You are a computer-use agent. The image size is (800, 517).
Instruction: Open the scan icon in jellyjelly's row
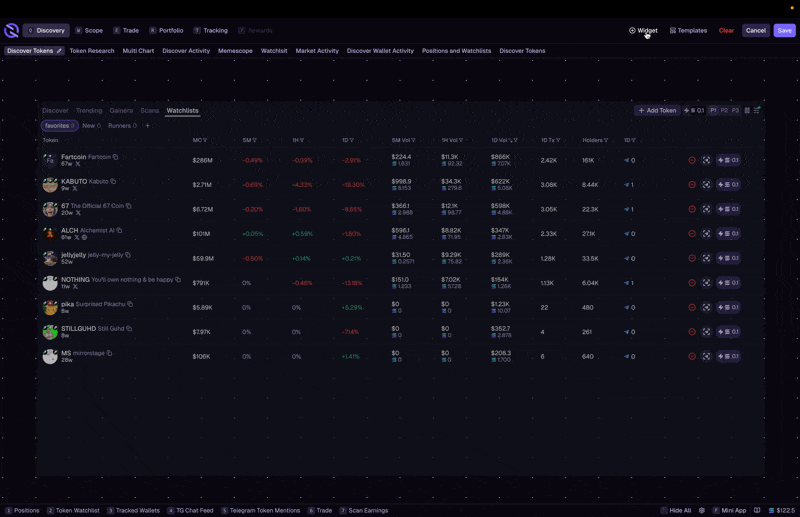tap(706, 258)
